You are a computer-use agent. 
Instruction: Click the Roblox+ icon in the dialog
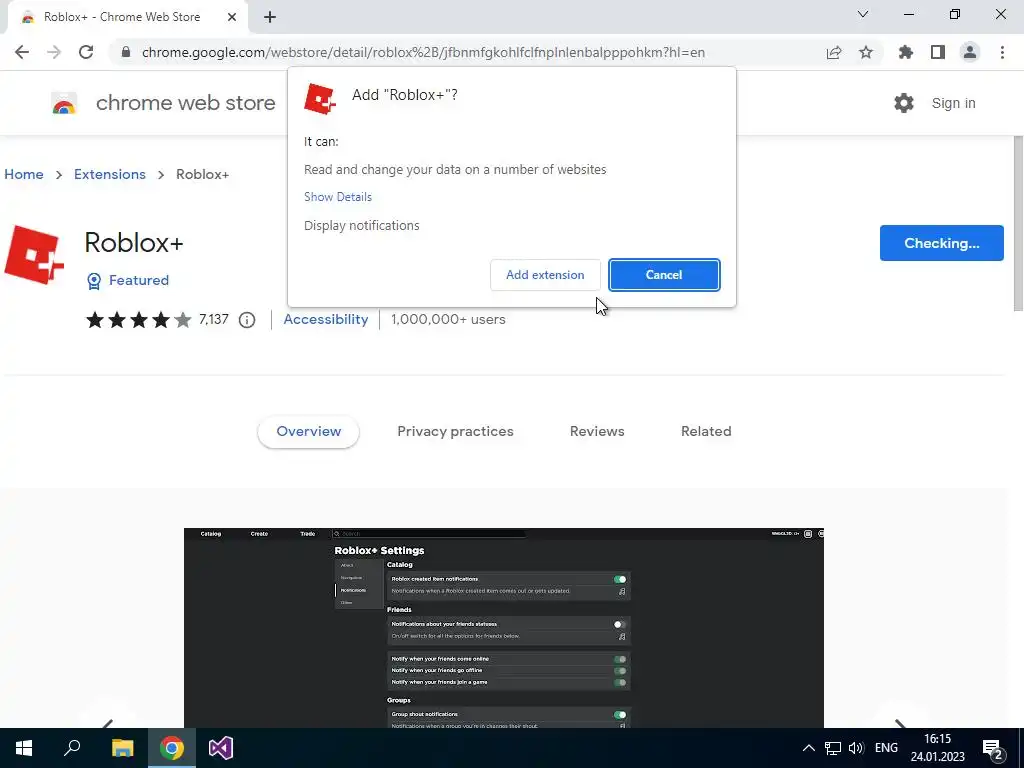pyautogui.click(x=320, y=99)
